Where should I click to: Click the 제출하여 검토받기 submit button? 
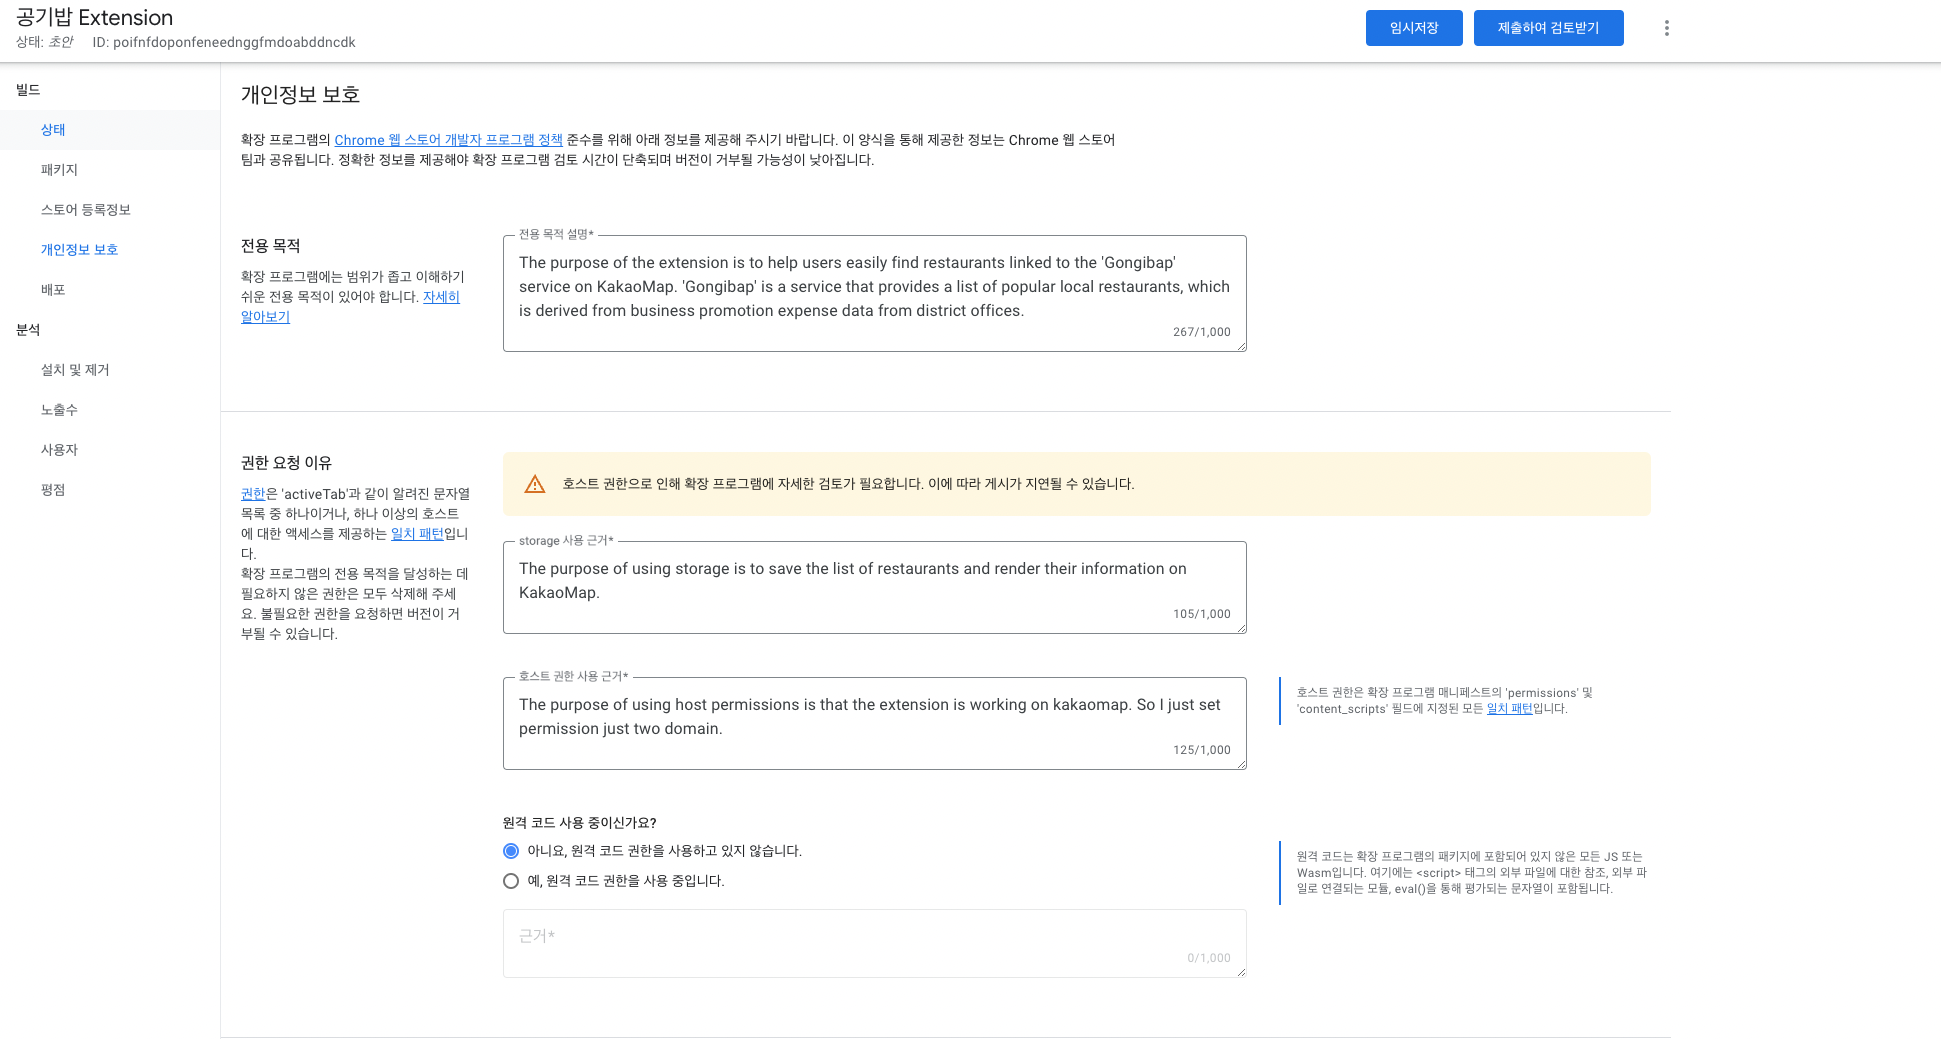pos(1548,28)
